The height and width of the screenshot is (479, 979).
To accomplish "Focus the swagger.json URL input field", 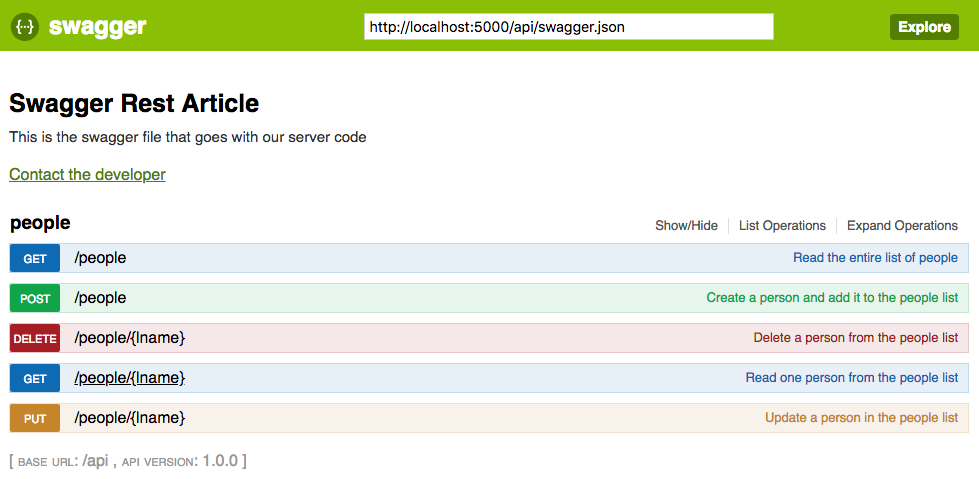I will click(x=569, y=27).
